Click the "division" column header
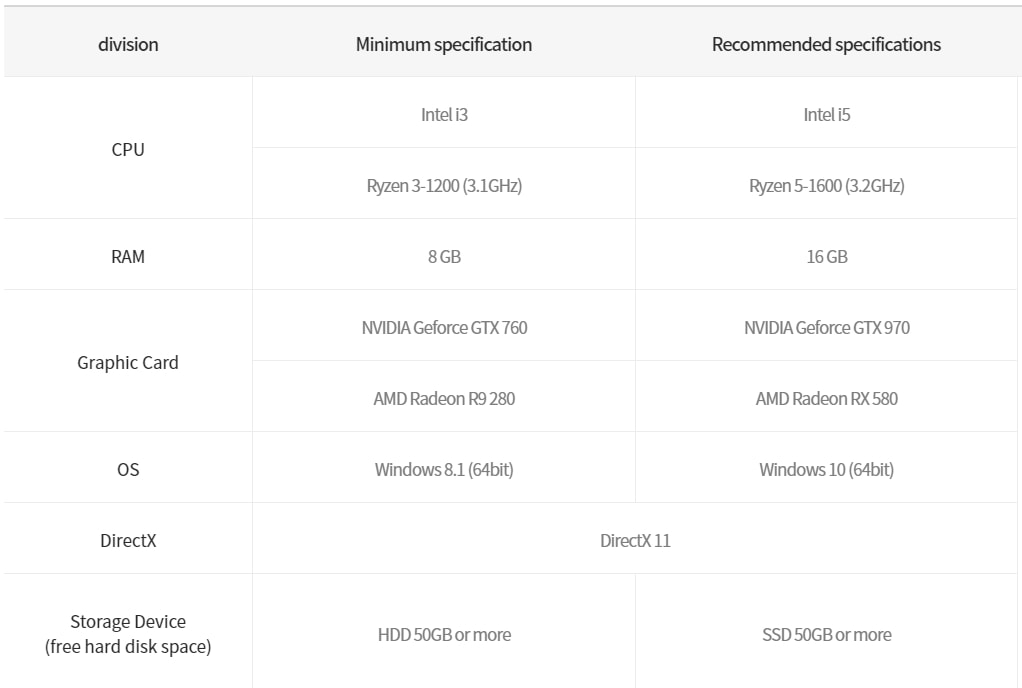The height and width of the screenshot is (688, 1022). click(128, 44)
